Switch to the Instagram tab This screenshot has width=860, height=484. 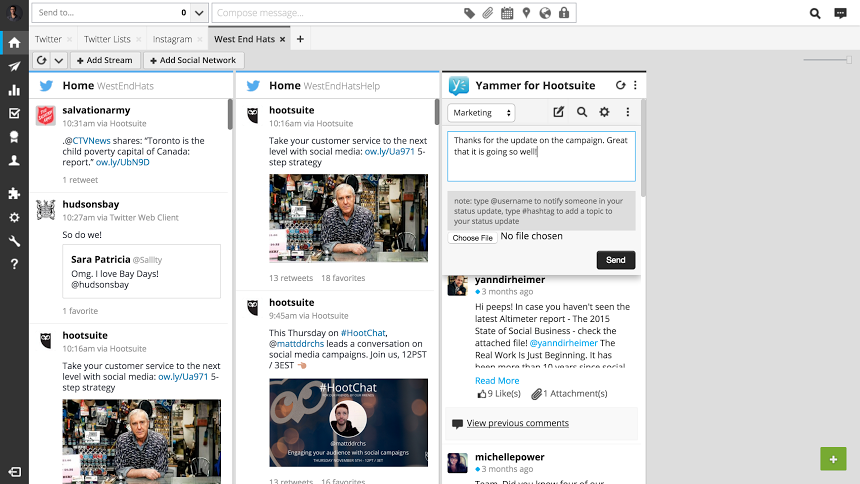pos(172,39)
